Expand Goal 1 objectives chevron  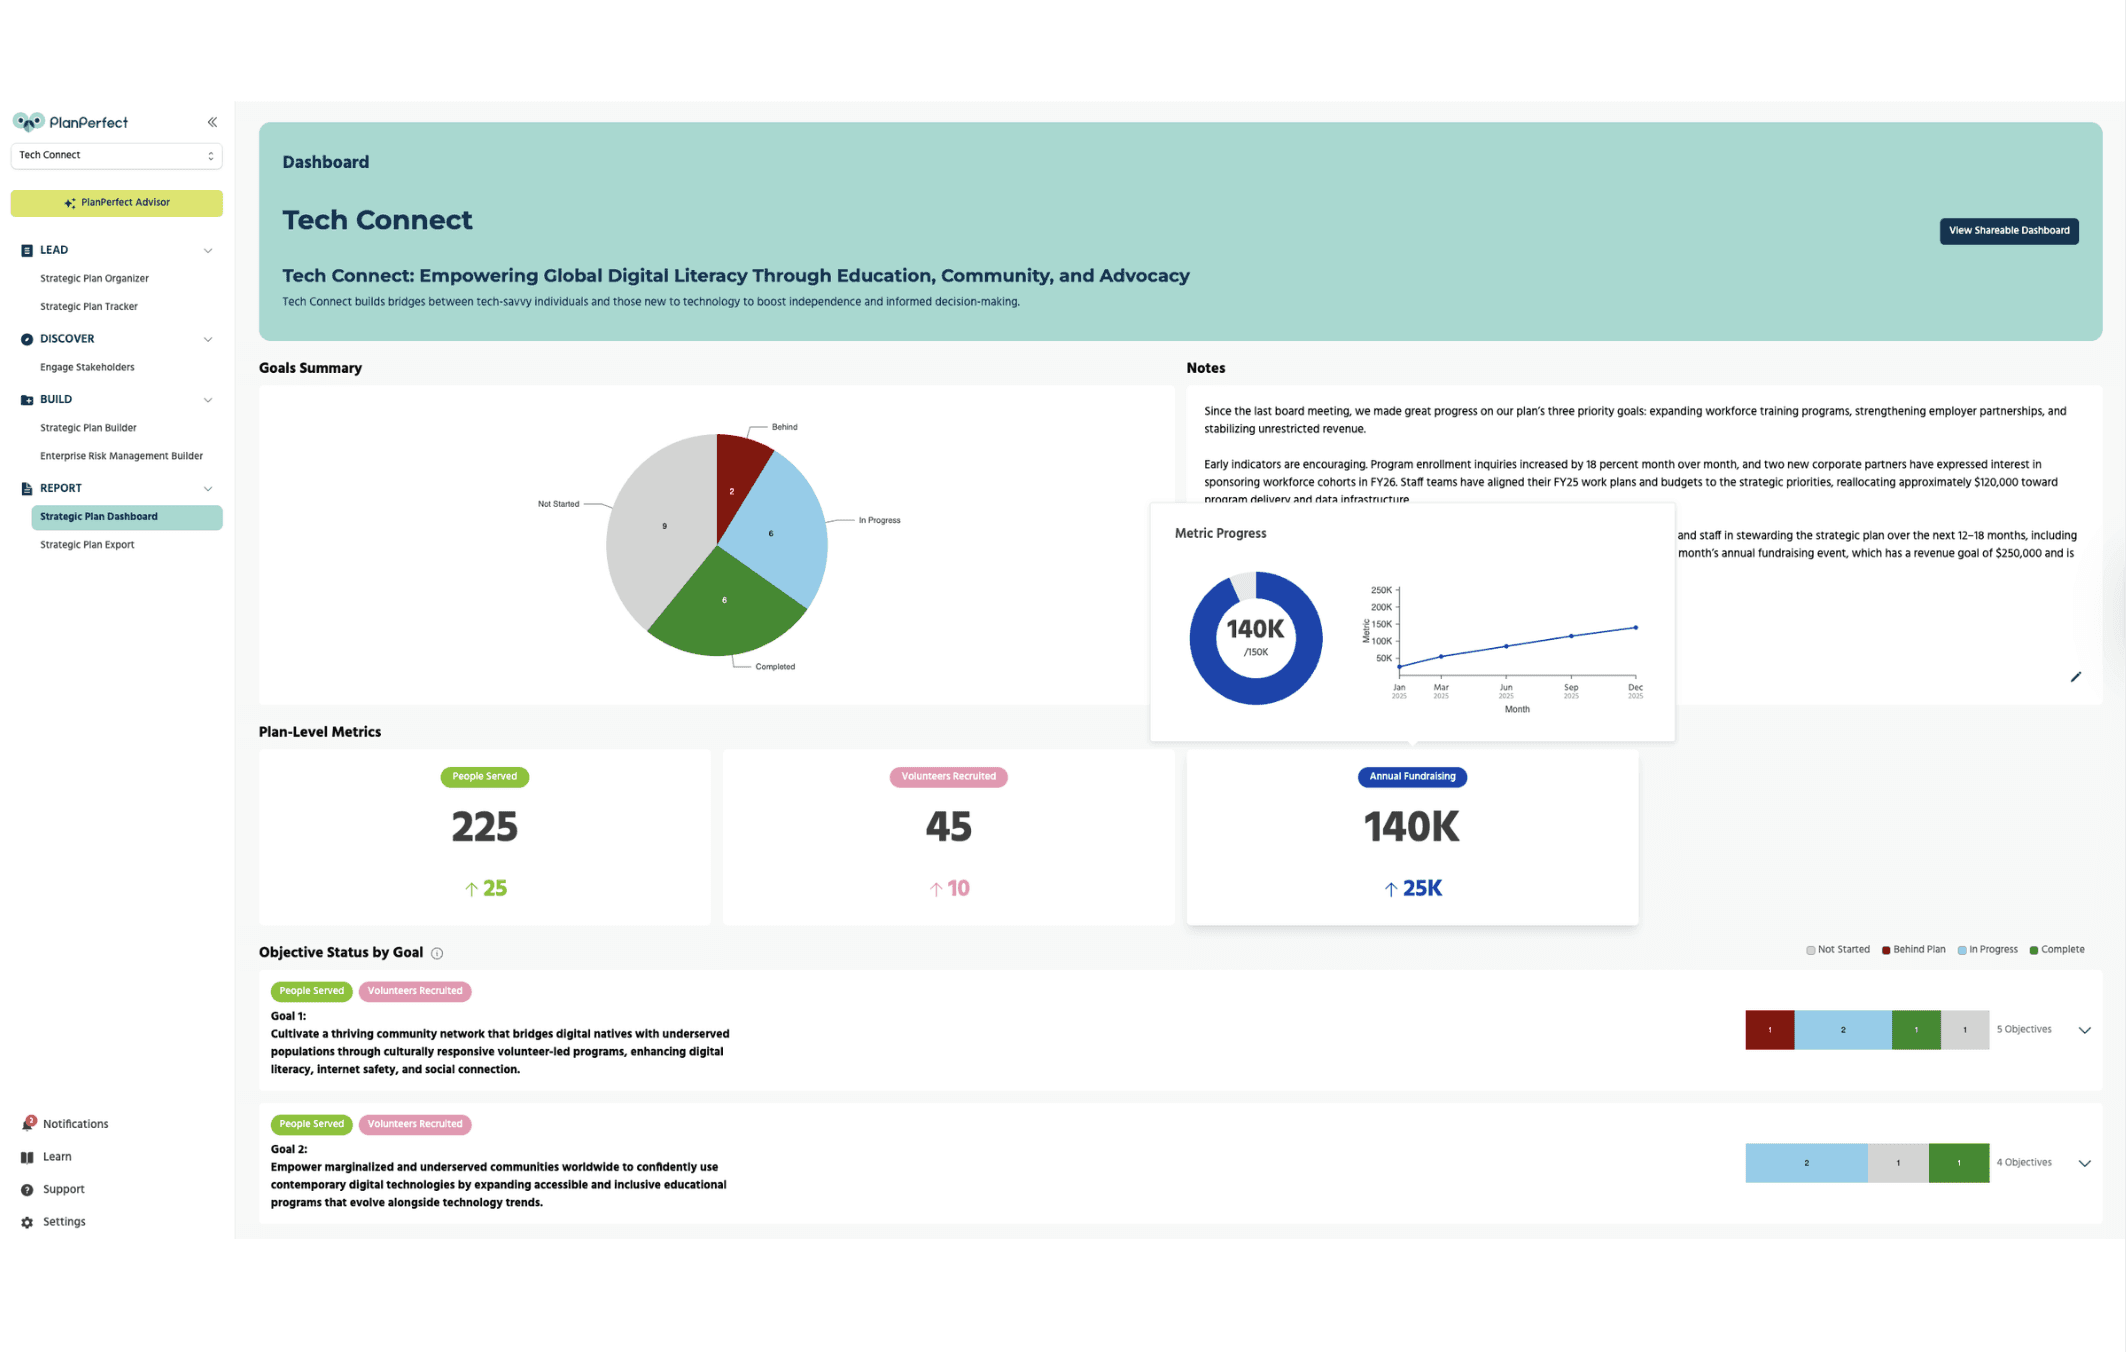pos(2084,1030)
